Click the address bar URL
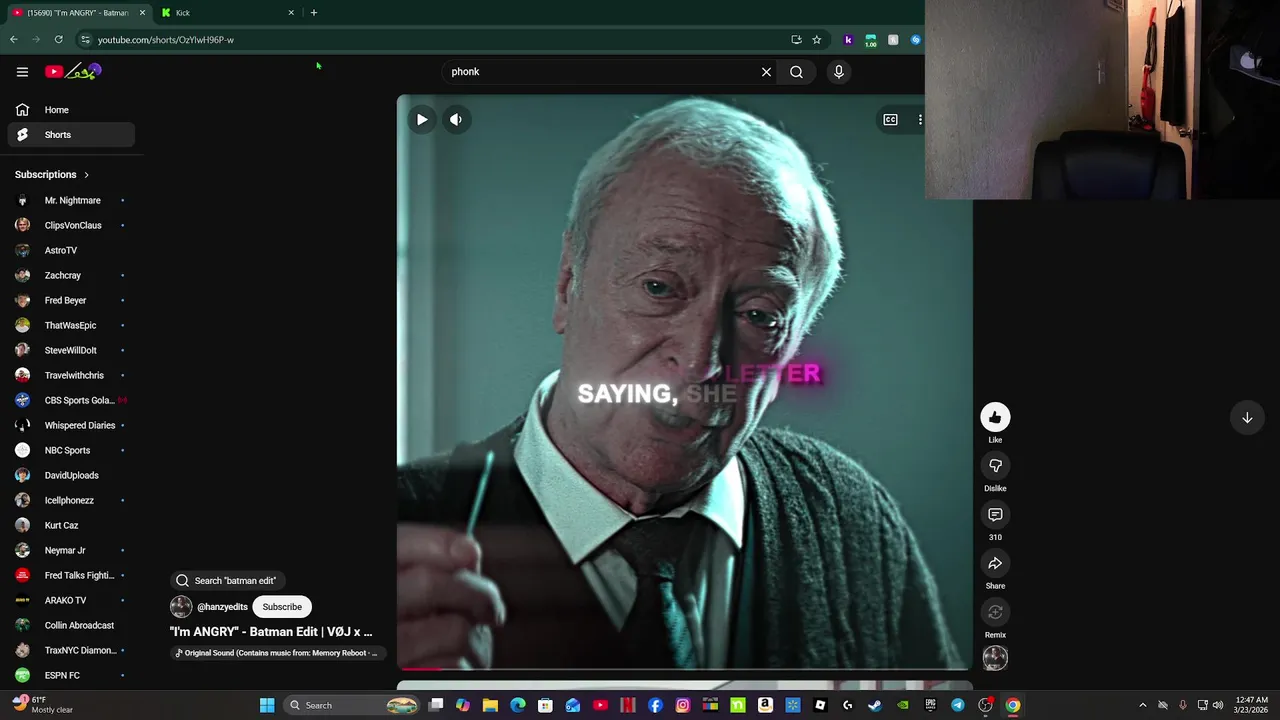The width and height of the screenshot is (1280, 720). (166, 40)
